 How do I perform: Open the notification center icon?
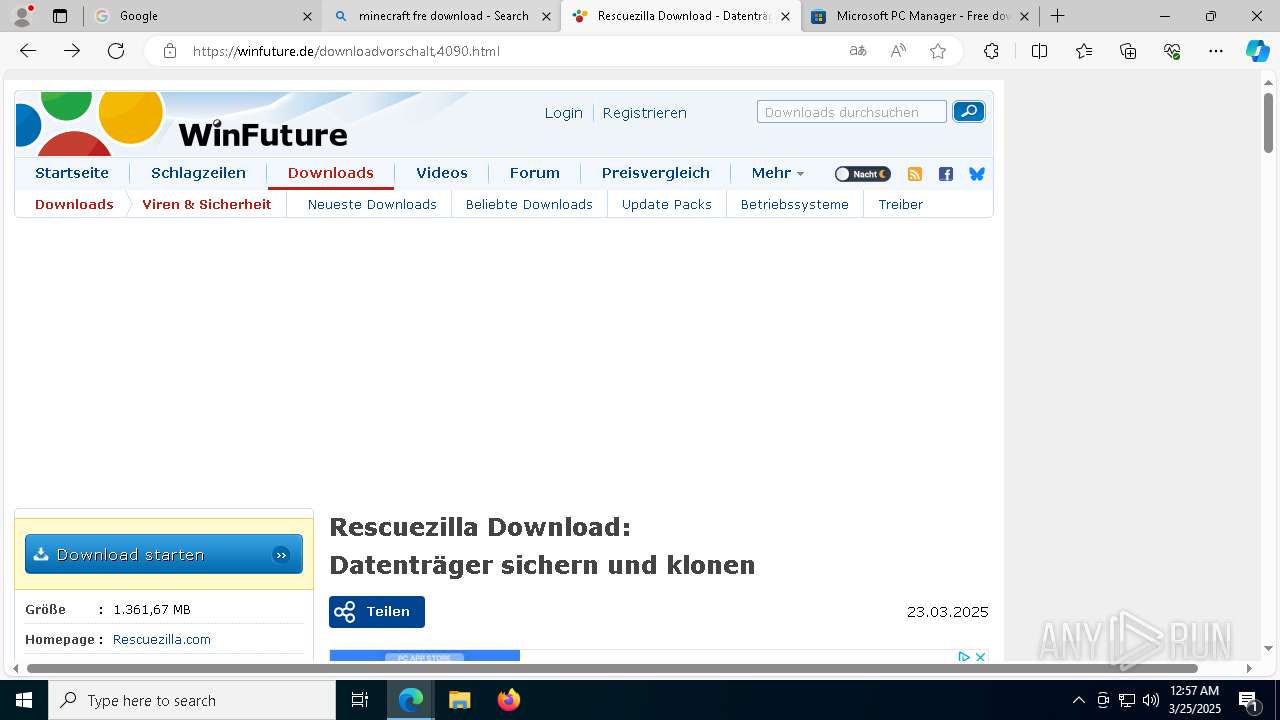(1248, 700)
